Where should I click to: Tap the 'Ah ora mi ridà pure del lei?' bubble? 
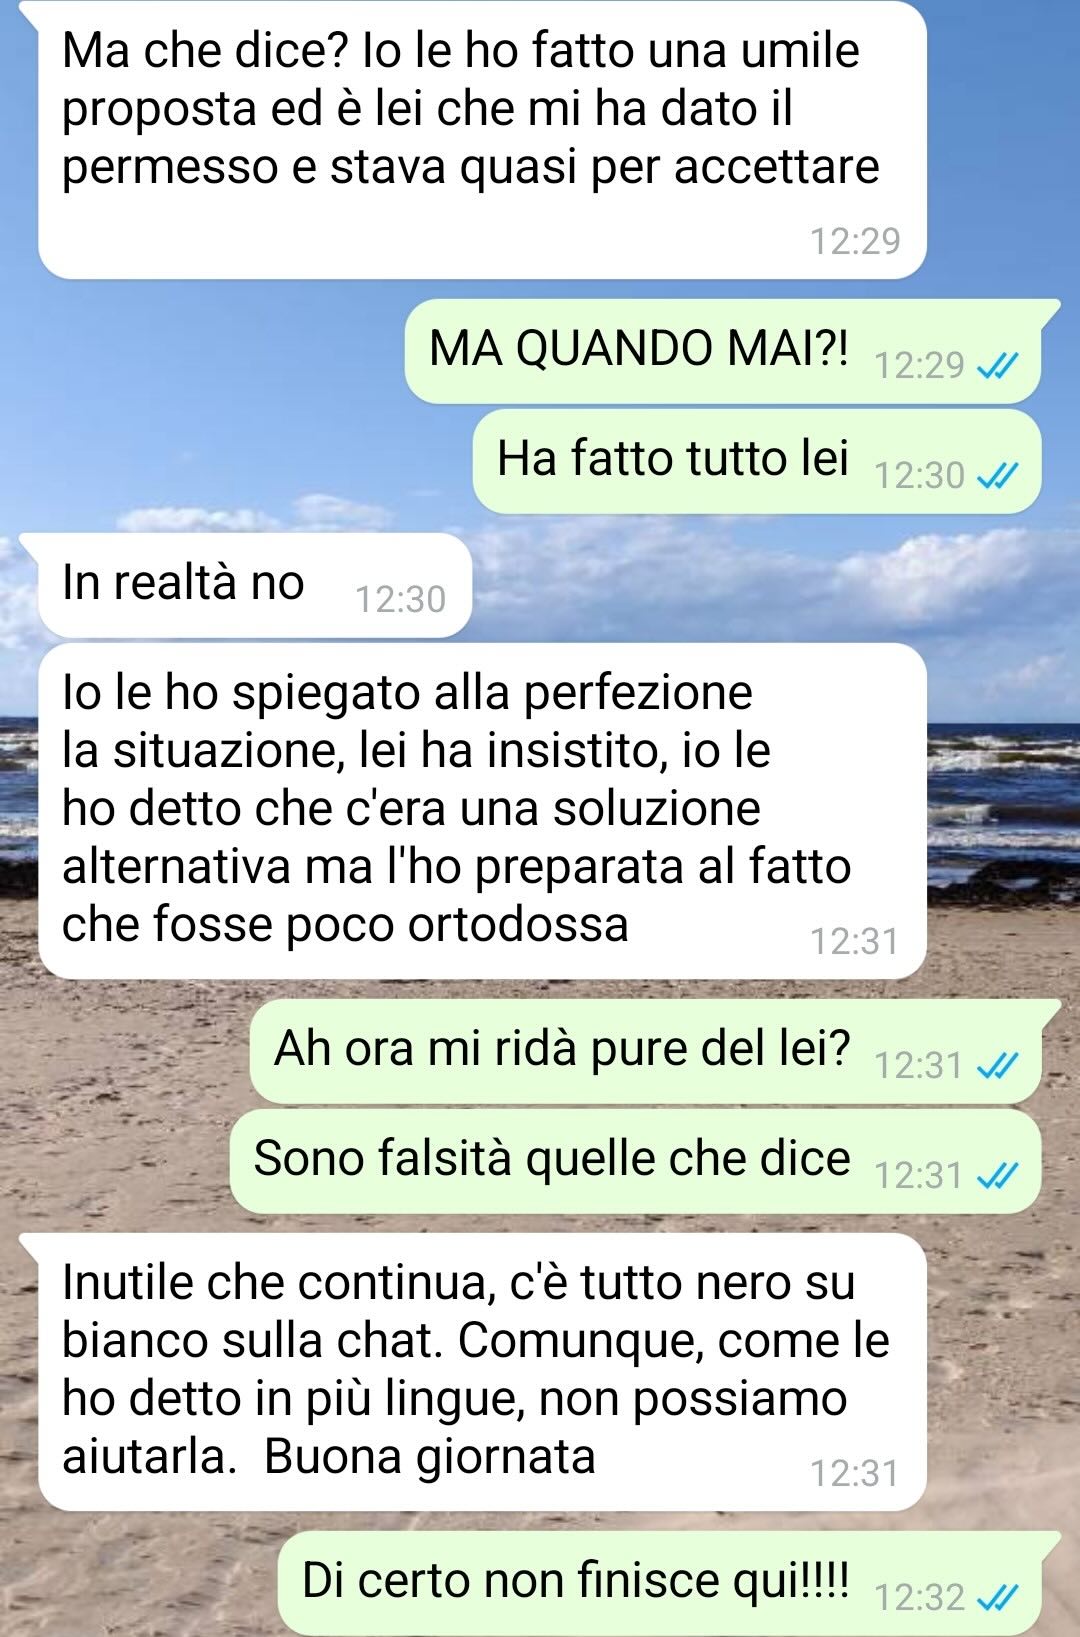click(x=645, y=1051)
